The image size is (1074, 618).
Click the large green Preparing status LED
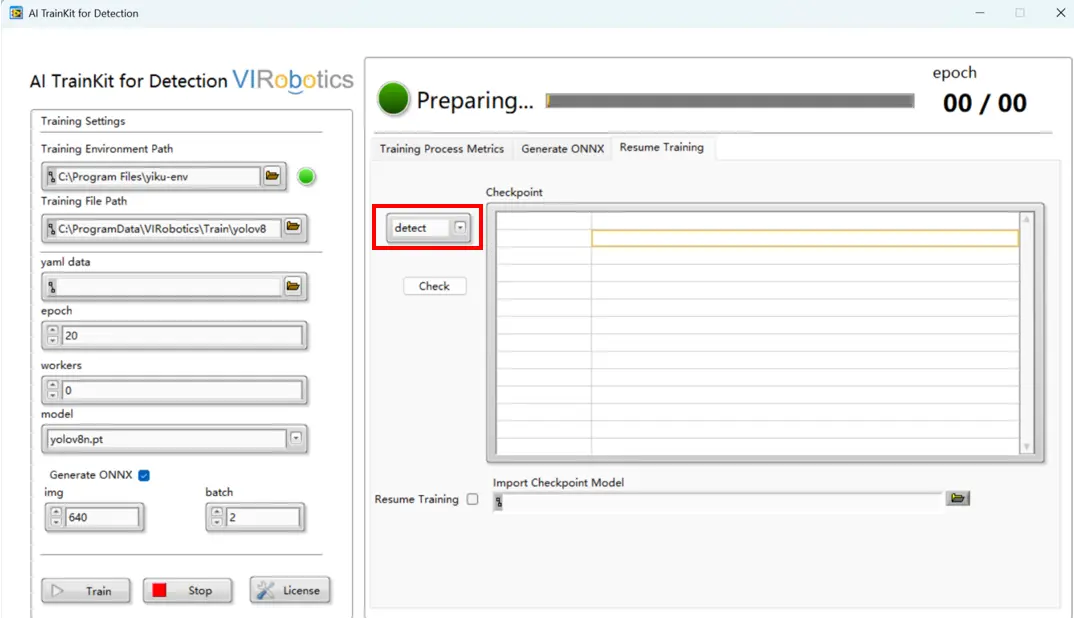click(x=394, y=100)
